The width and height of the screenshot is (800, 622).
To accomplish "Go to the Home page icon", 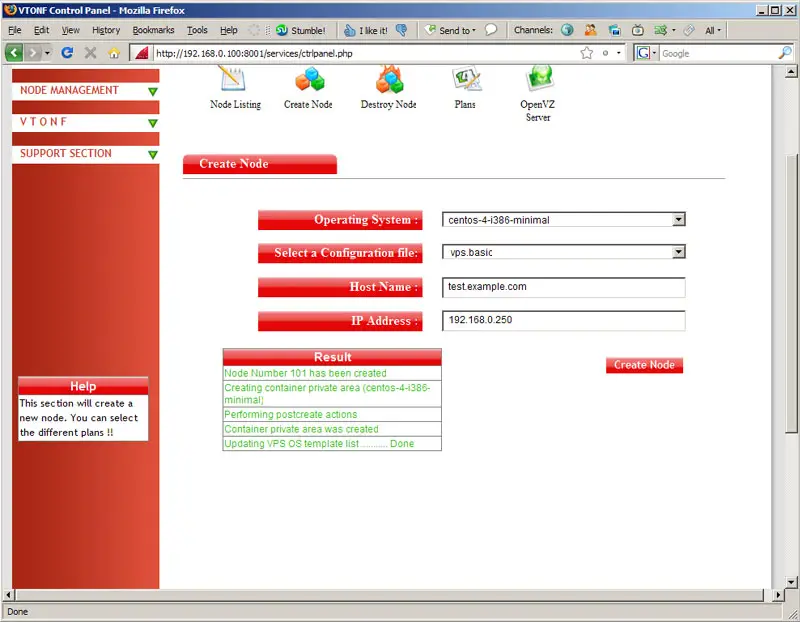I will pos(114,53).
